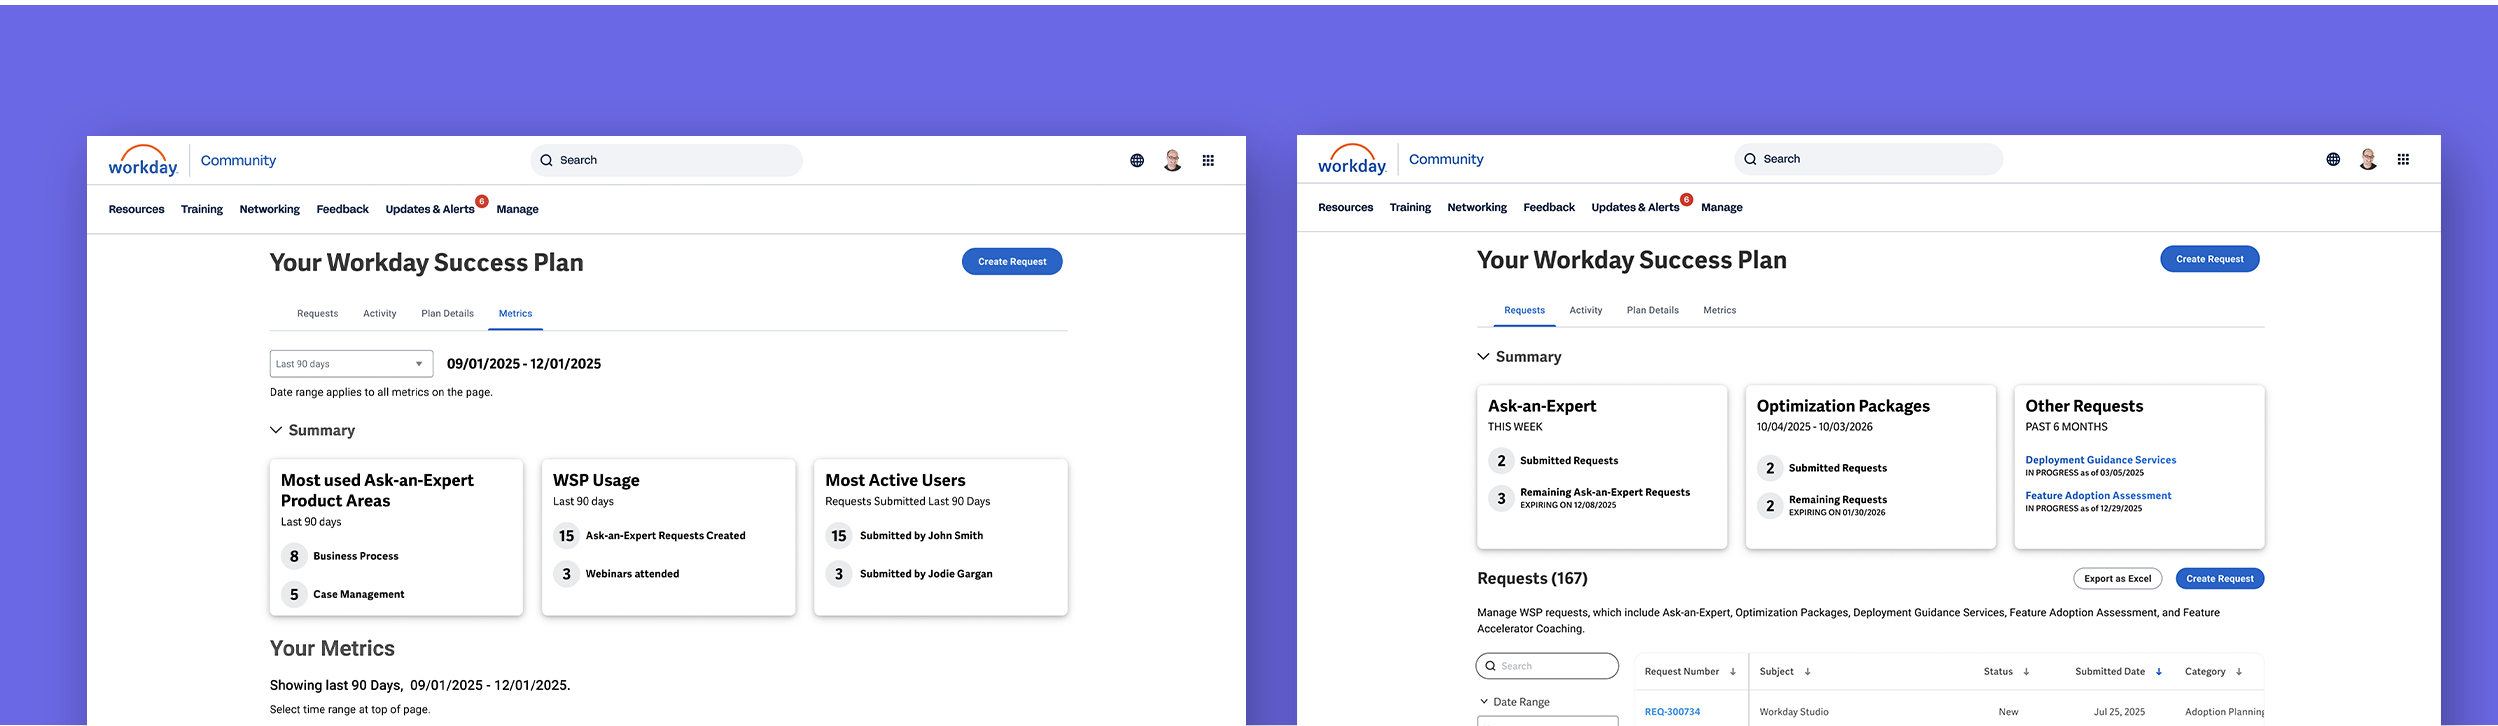Switch to the Requests tab in the left window
Image resolution: width=2498 pixels, height=726 pixels.
tap(318, 314)
